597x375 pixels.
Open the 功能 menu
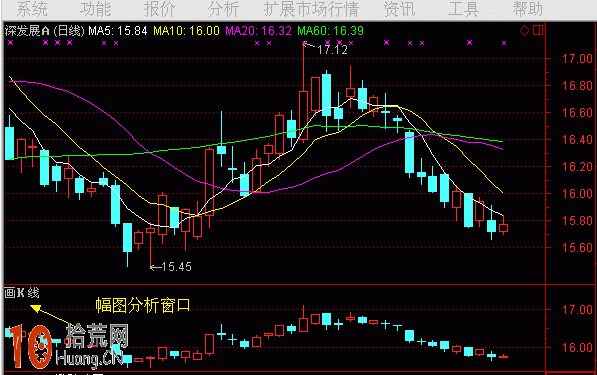point(96,9)
